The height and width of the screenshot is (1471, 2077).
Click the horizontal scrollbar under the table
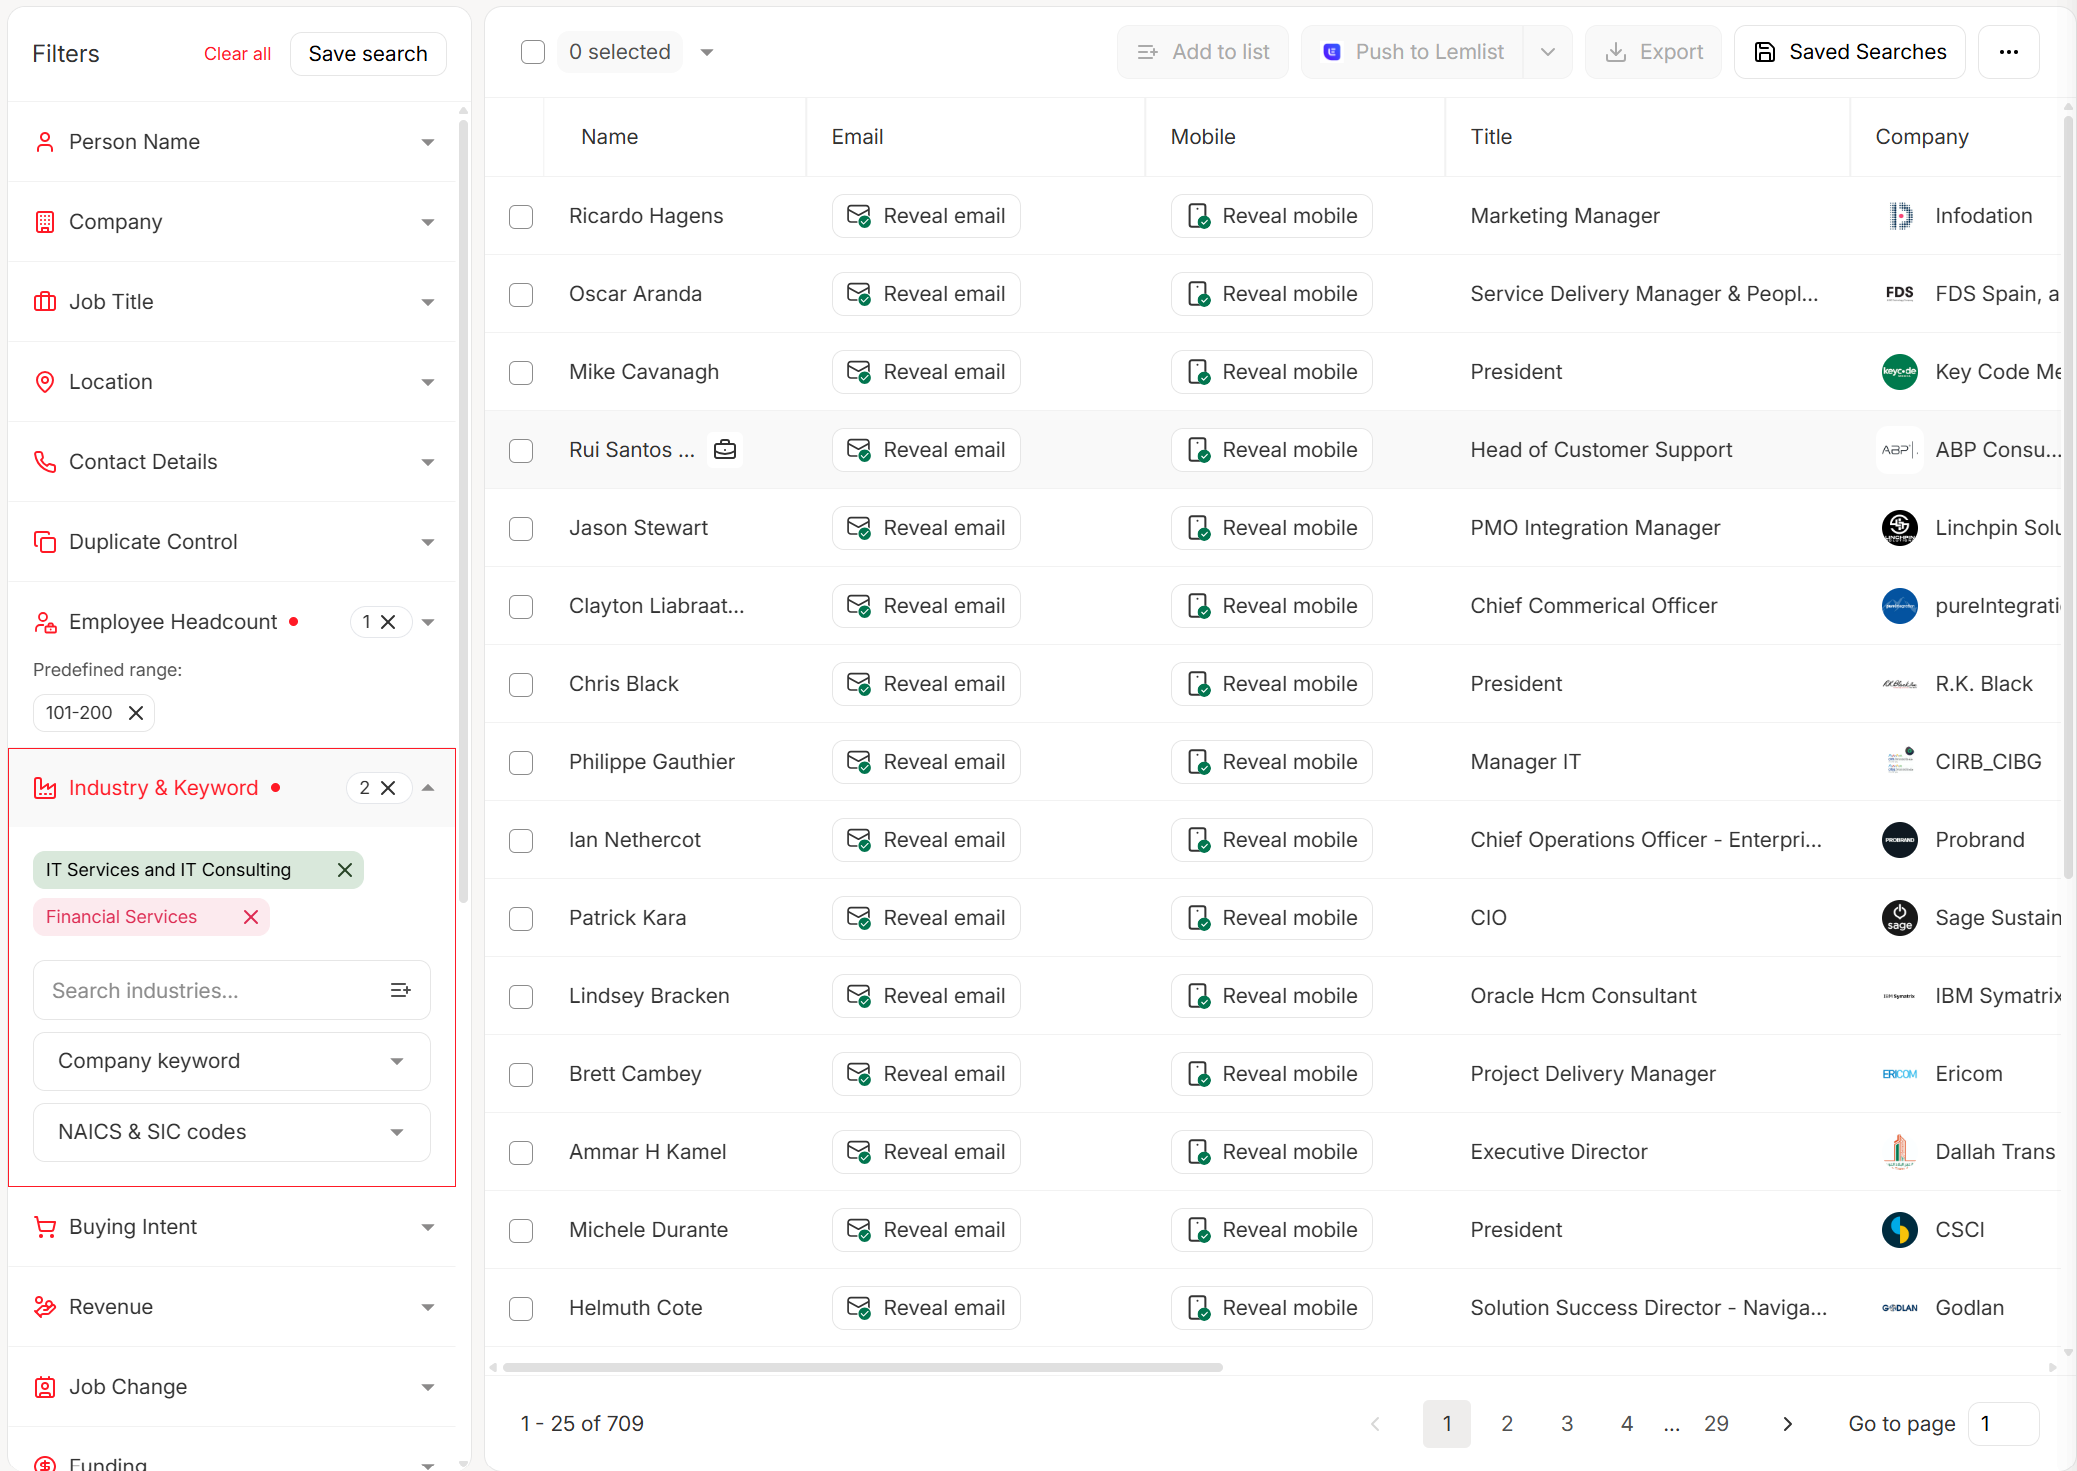(862, 1367)
